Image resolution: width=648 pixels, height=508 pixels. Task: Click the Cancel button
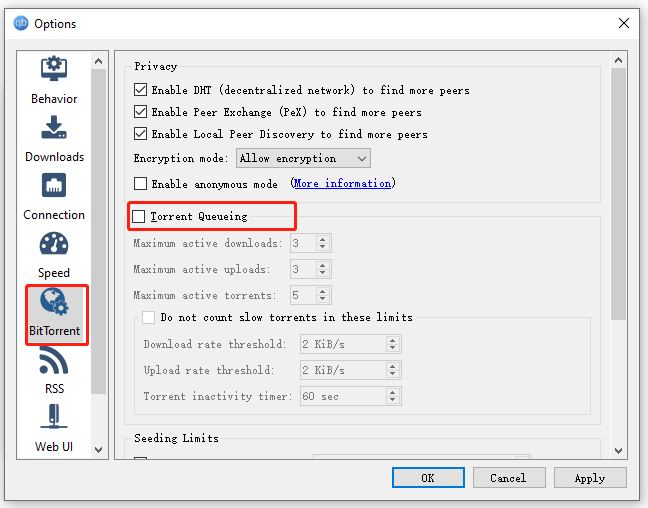pos(509,478)
